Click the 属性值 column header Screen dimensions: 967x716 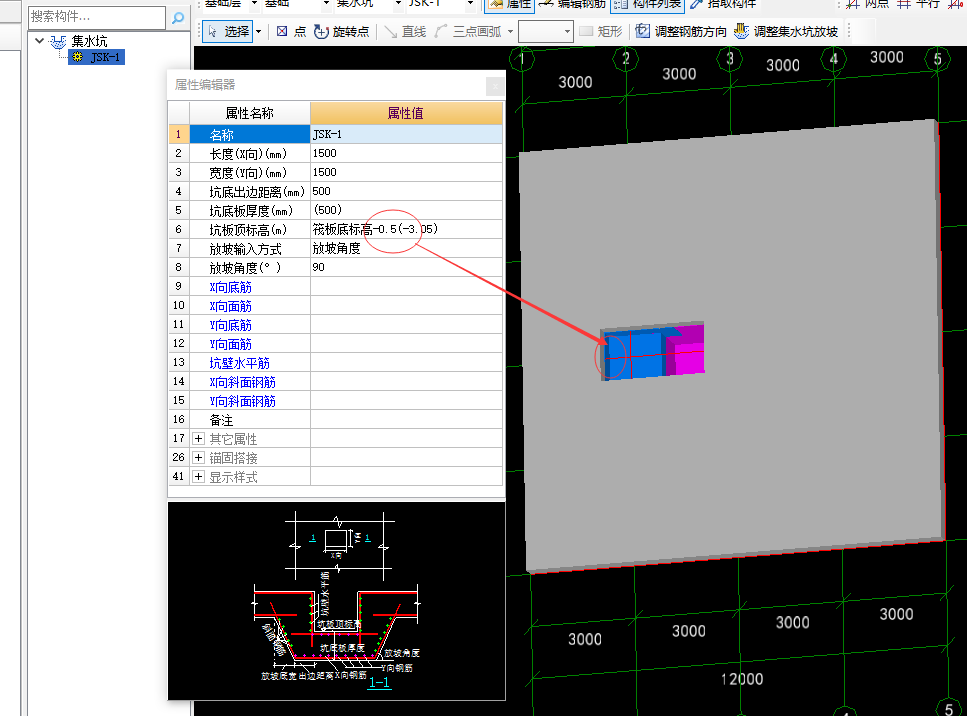pyautogui.click(x=406, y=113)
